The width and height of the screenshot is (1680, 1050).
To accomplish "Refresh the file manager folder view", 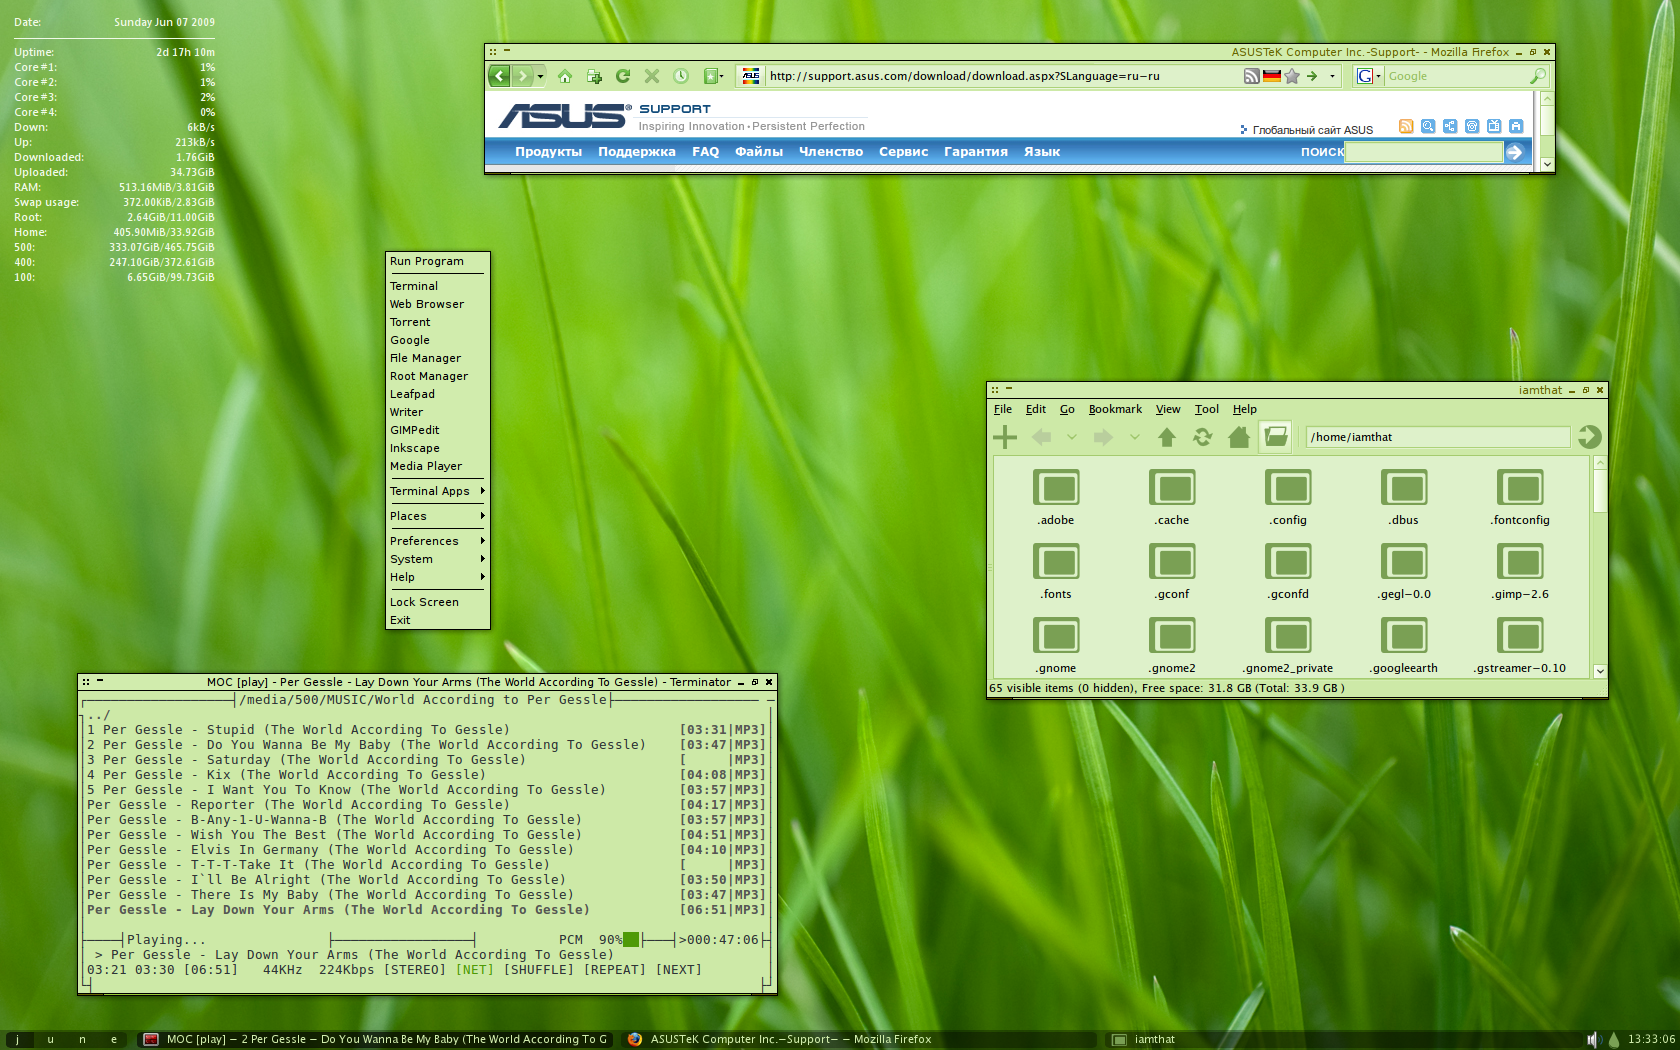I will tap(1203, 437).
